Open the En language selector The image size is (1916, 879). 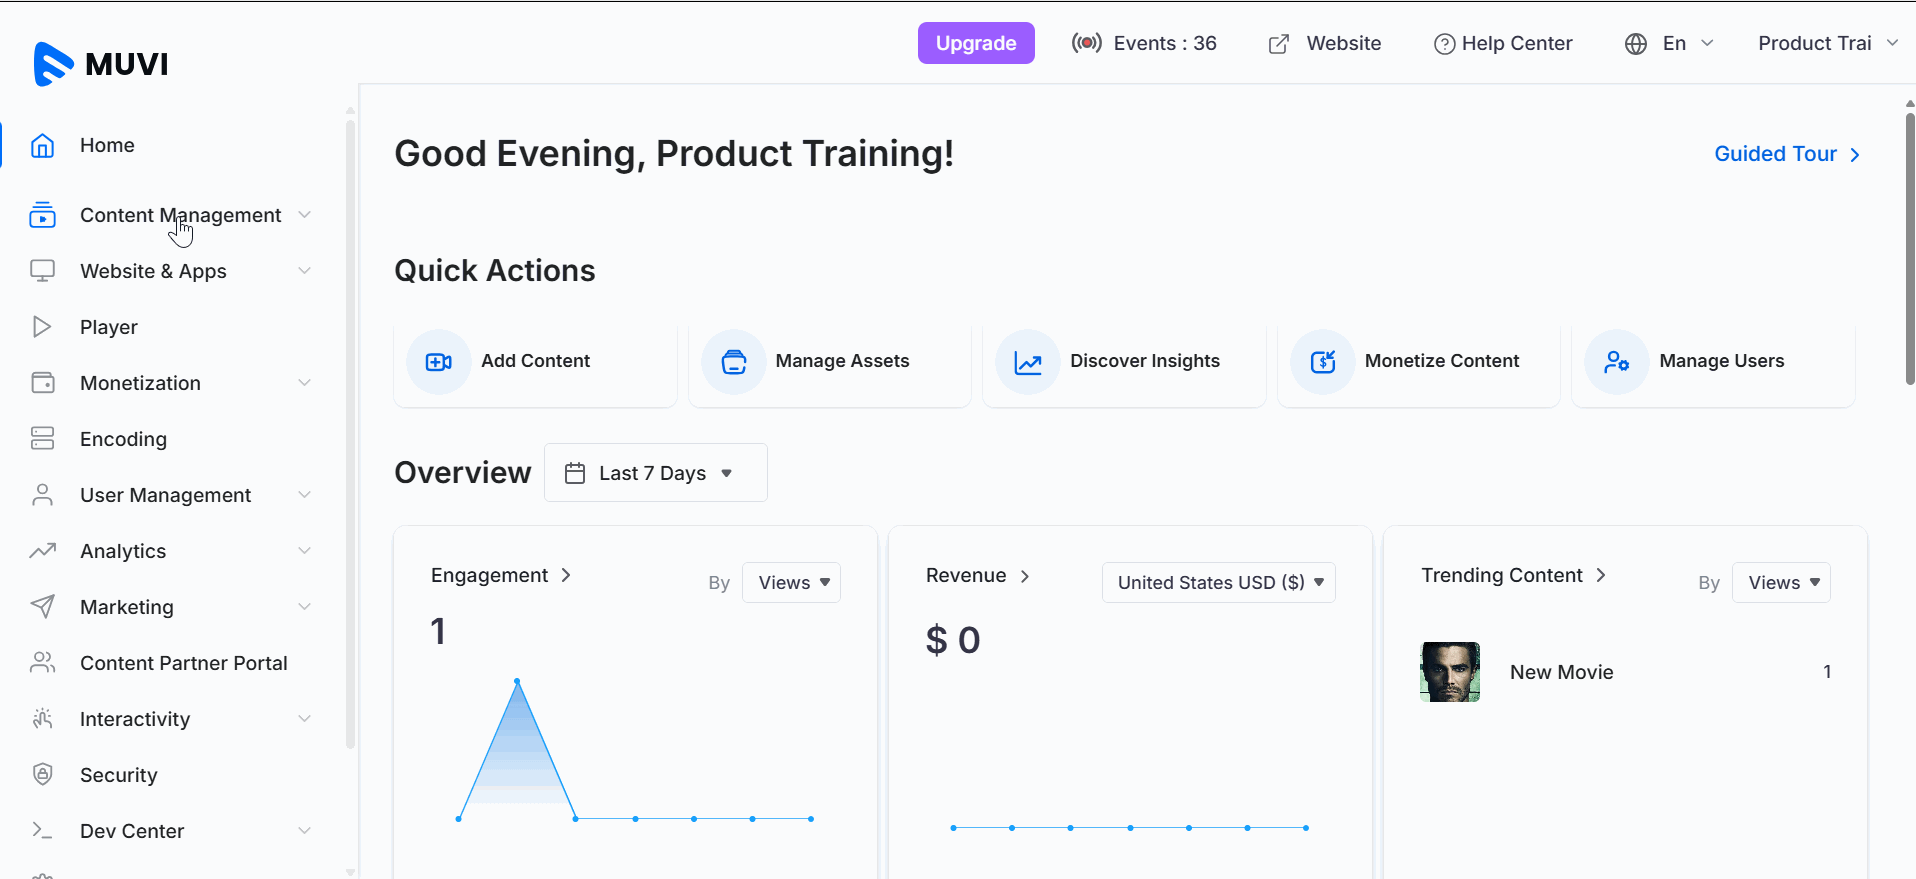click(1669, 43)
